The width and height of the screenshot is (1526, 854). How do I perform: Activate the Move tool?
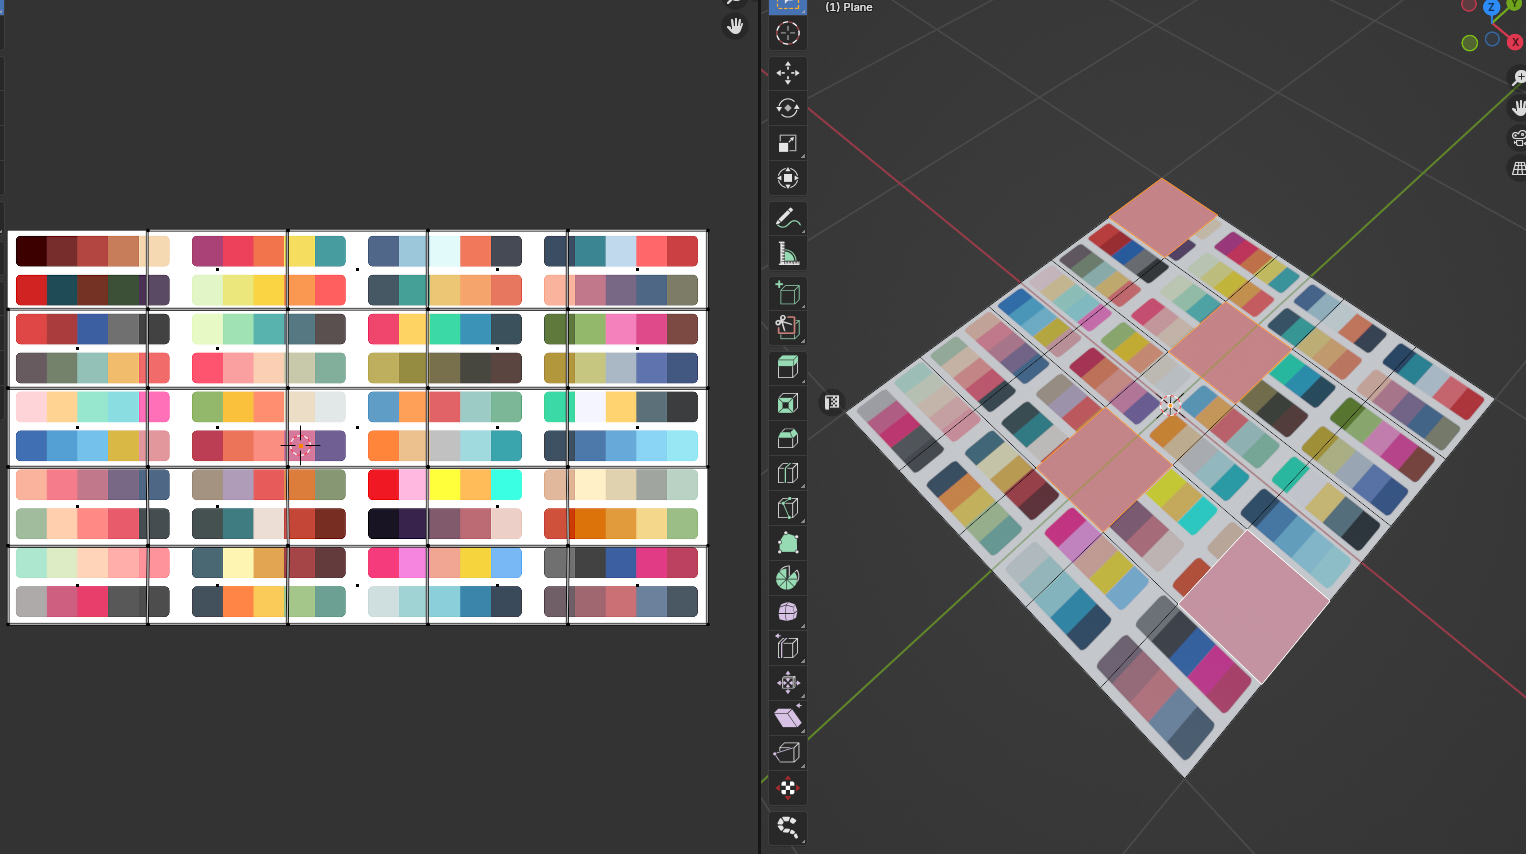788,73
